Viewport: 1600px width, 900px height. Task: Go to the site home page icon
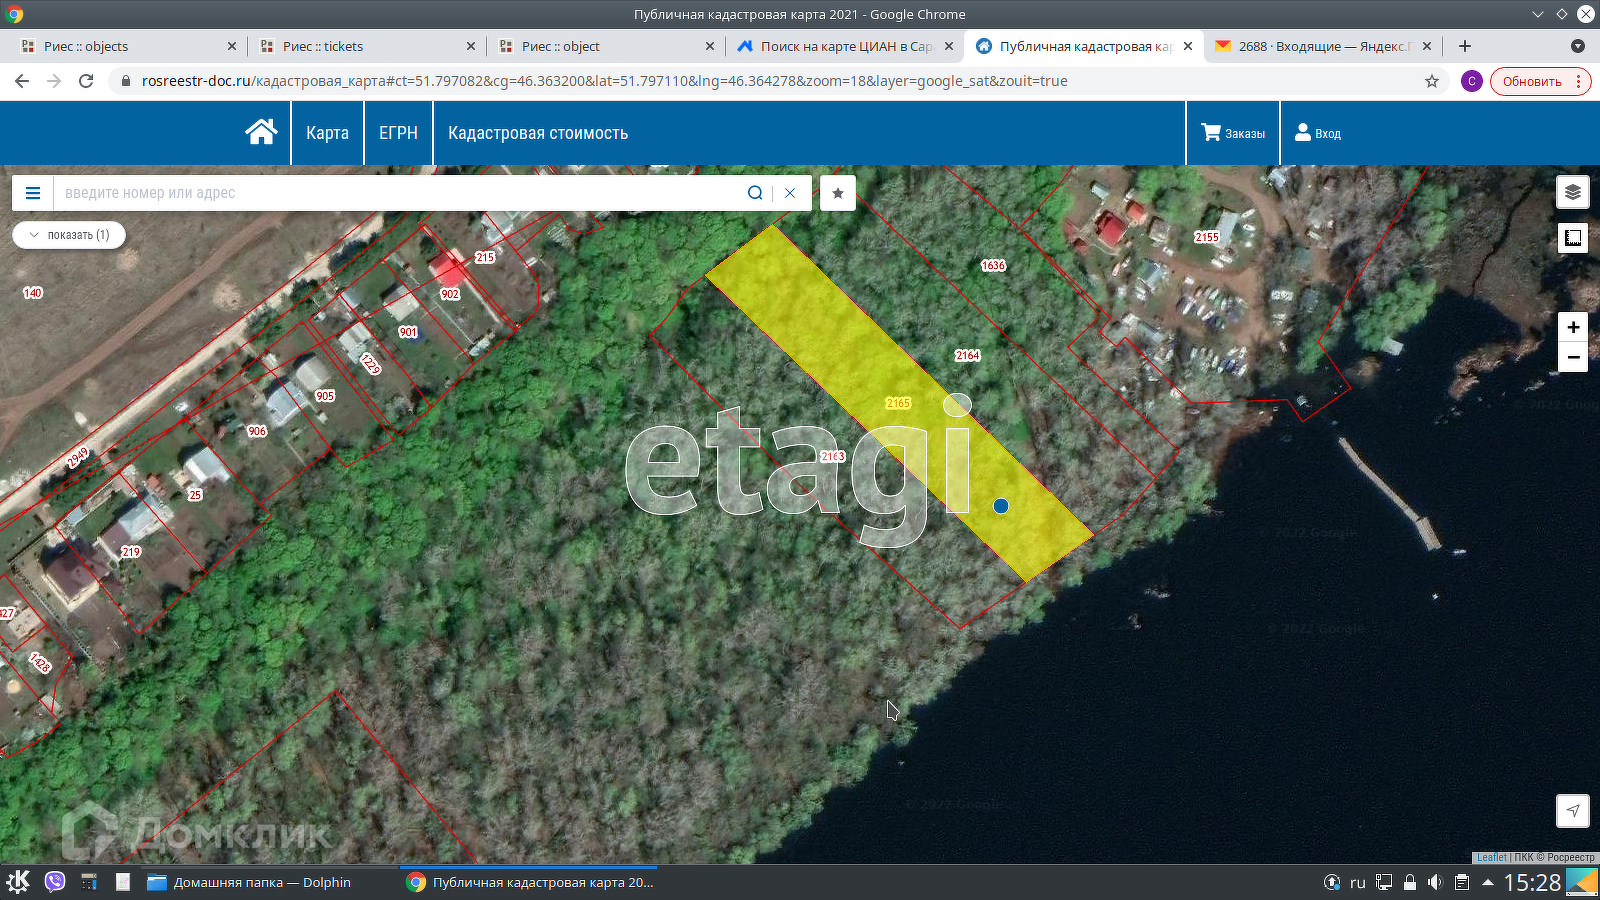261,132
